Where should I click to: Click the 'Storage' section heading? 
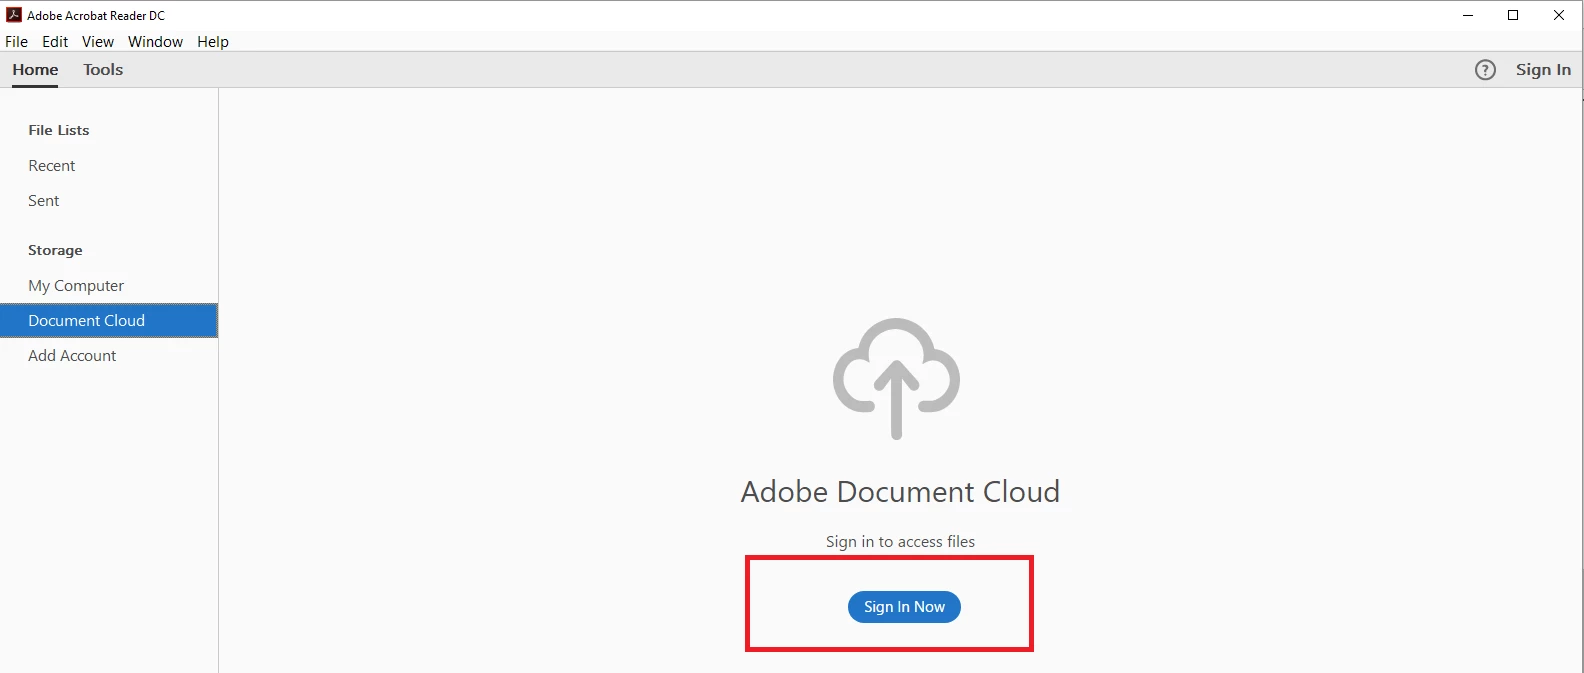tap(55, 250)
